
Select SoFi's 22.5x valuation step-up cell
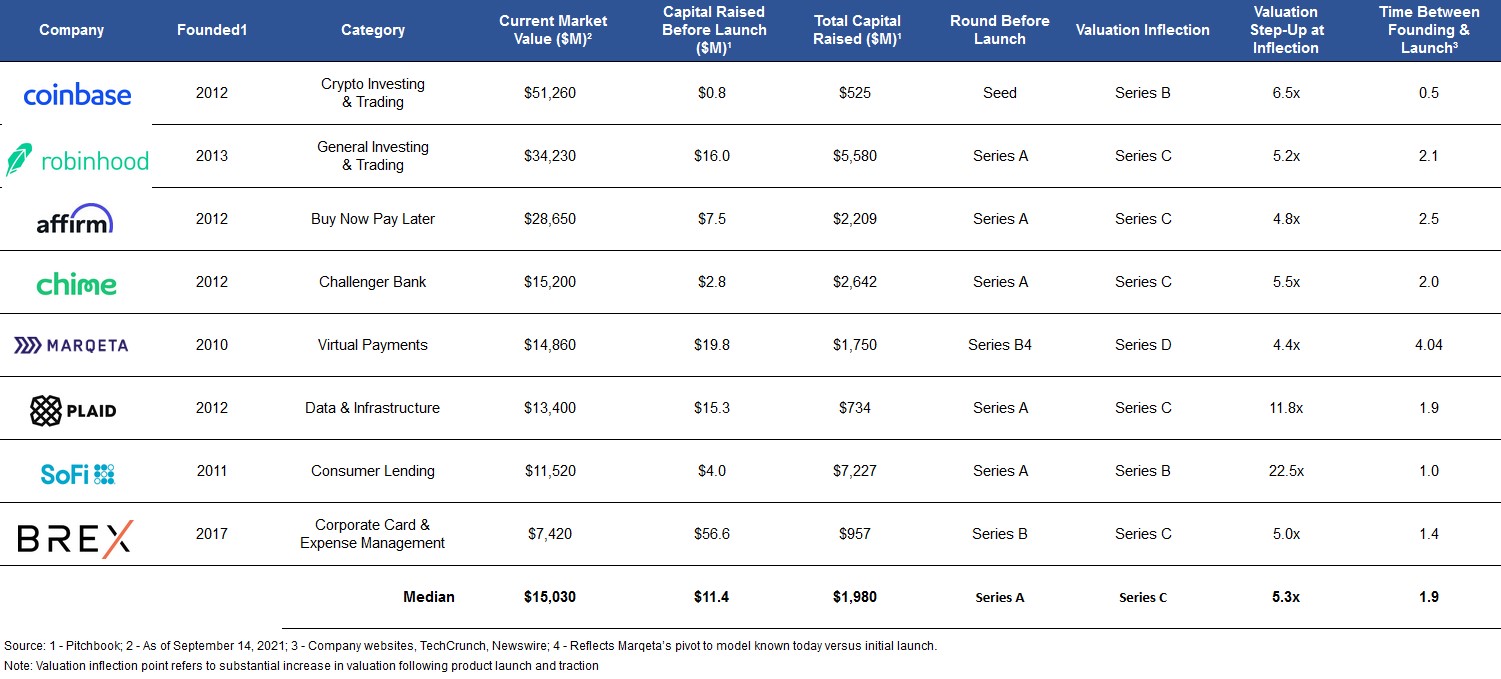coord(1285,471)
